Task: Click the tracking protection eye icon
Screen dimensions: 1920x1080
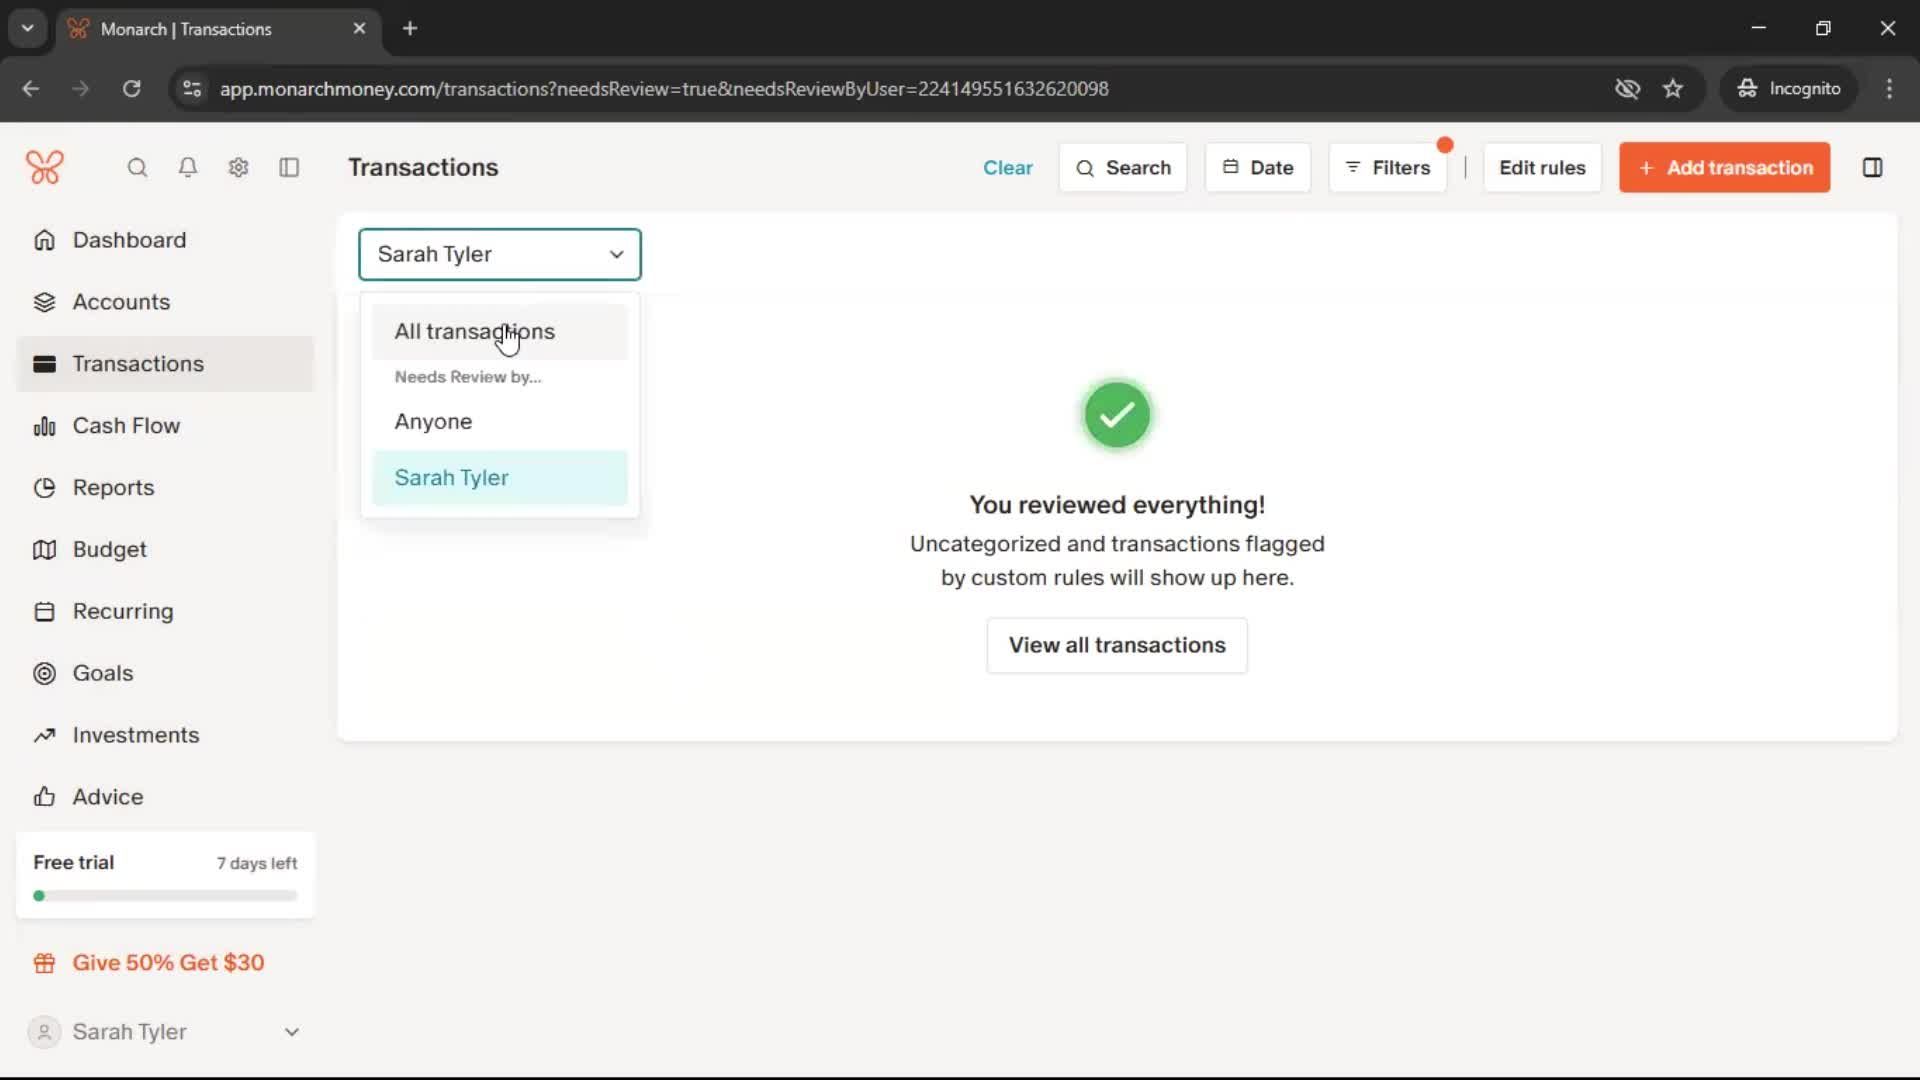Action: coord(1627,89)
